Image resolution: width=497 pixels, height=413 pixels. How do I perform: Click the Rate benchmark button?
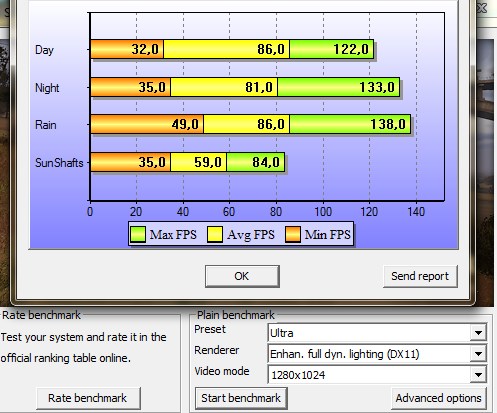[88, 398]
